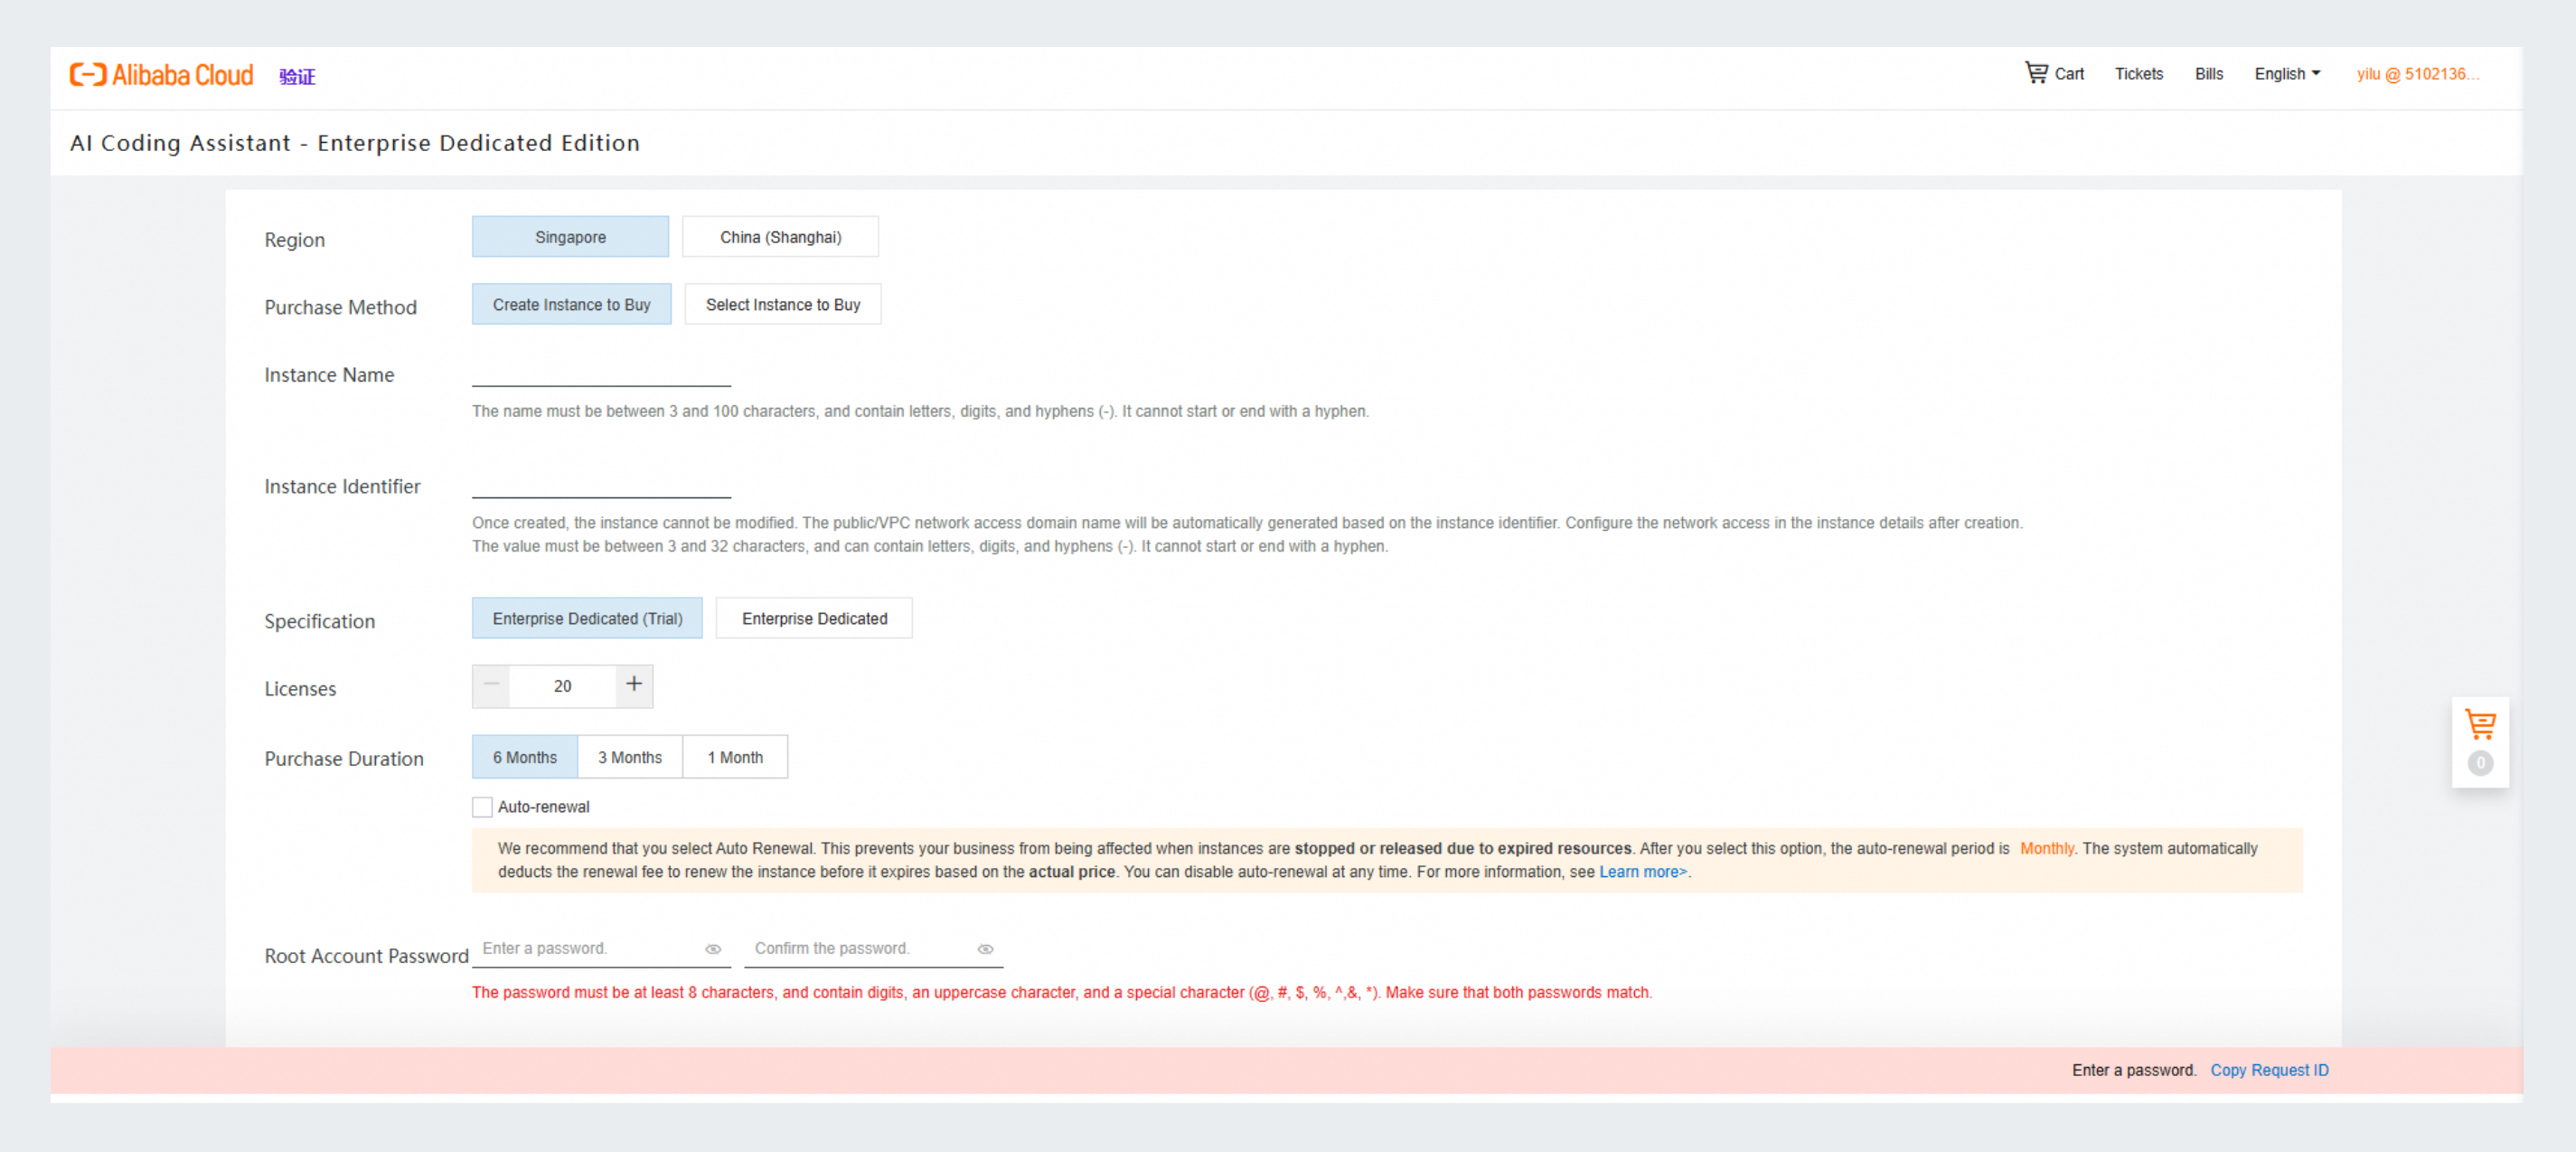
Task: Increase licenses with plus button
Action: pyautogui.click(x=634, y=685)
